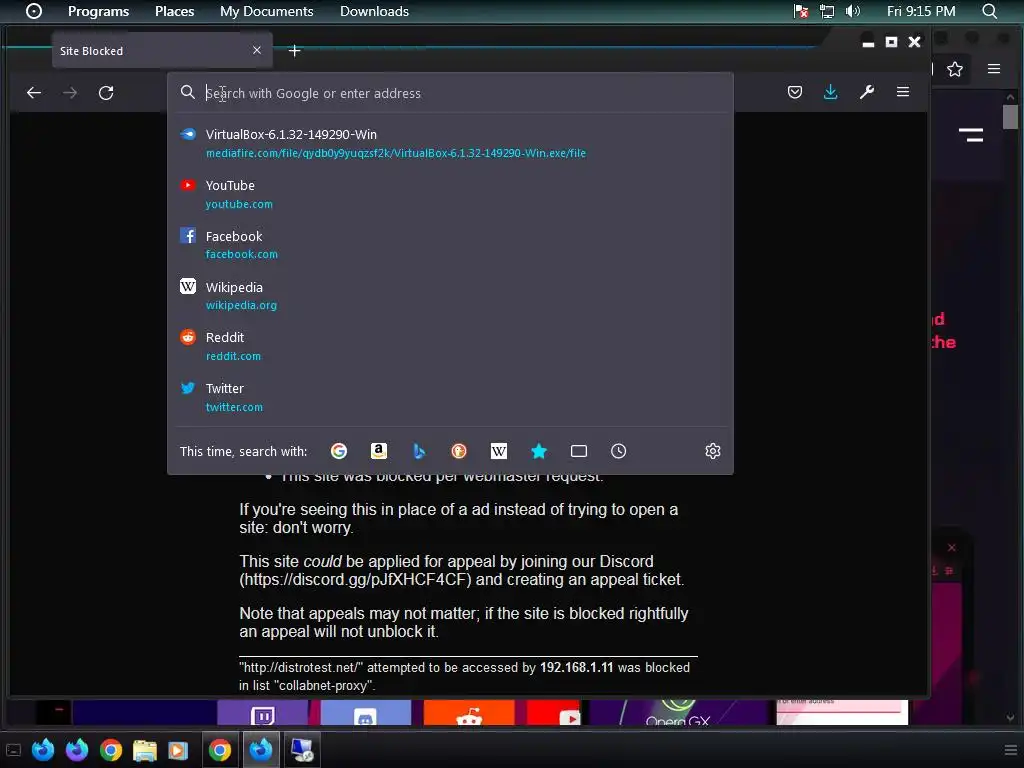
Task: Open the top panel search magnifier
Action: point(989,11)
